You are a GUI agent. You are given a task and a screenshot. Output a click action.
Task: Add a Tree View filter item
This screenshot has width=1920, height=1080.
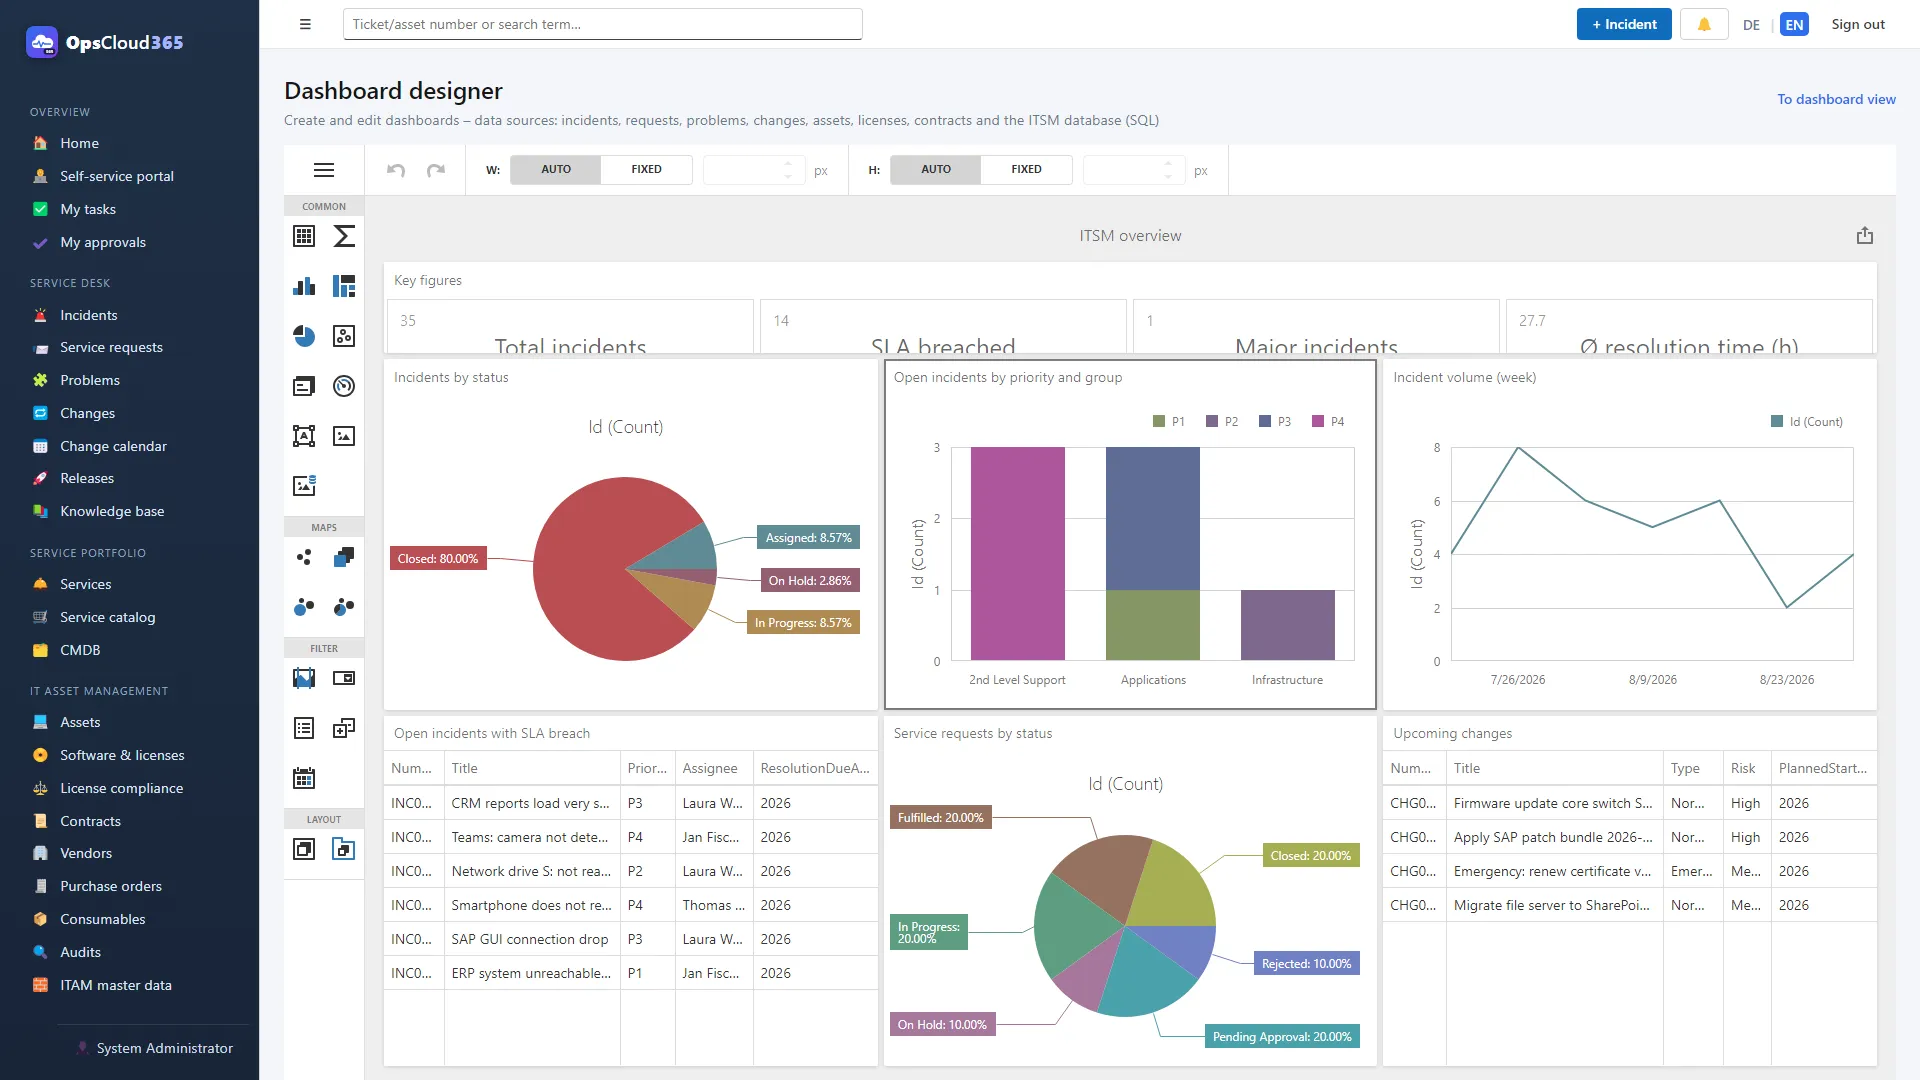(344, 729)
